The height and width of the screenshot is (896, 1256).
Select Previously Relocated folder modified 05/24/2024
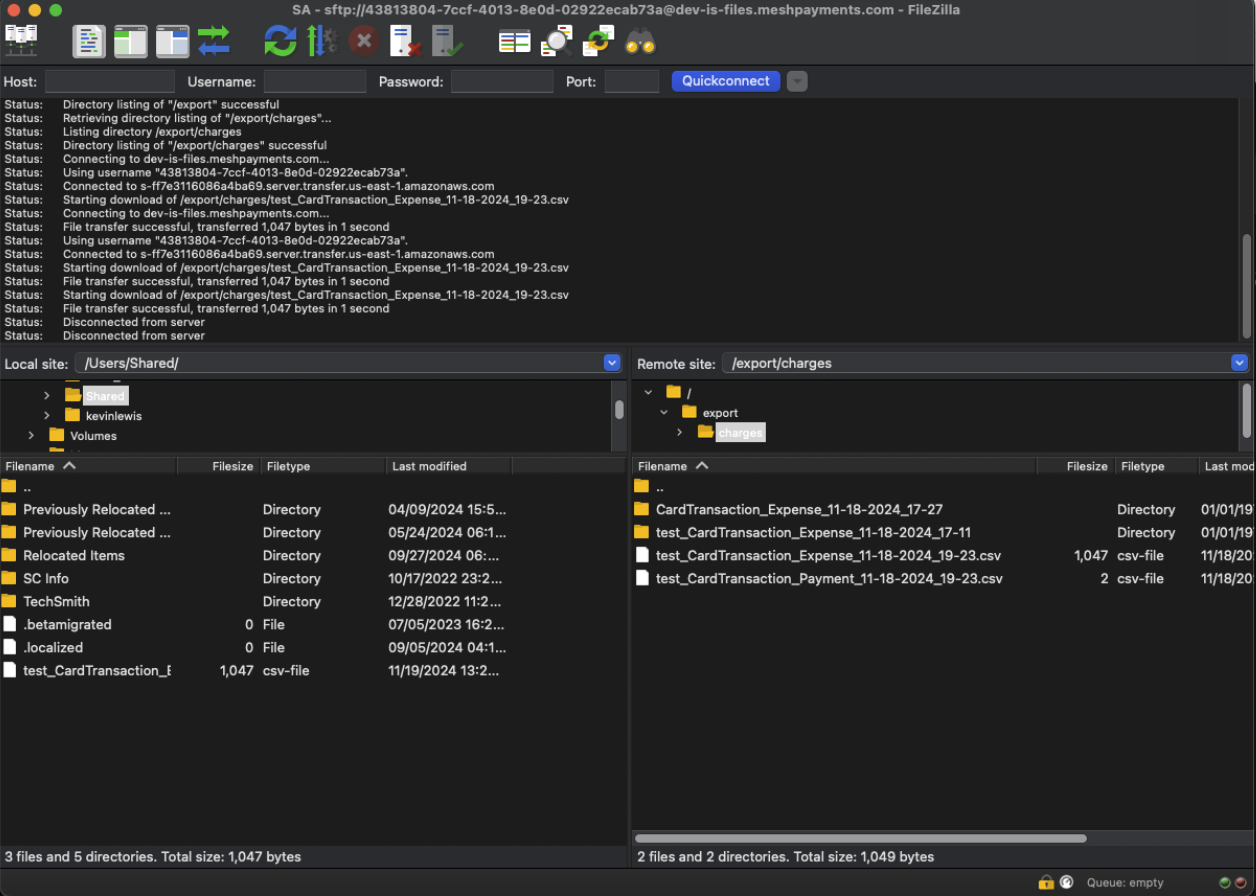[312, 532]
